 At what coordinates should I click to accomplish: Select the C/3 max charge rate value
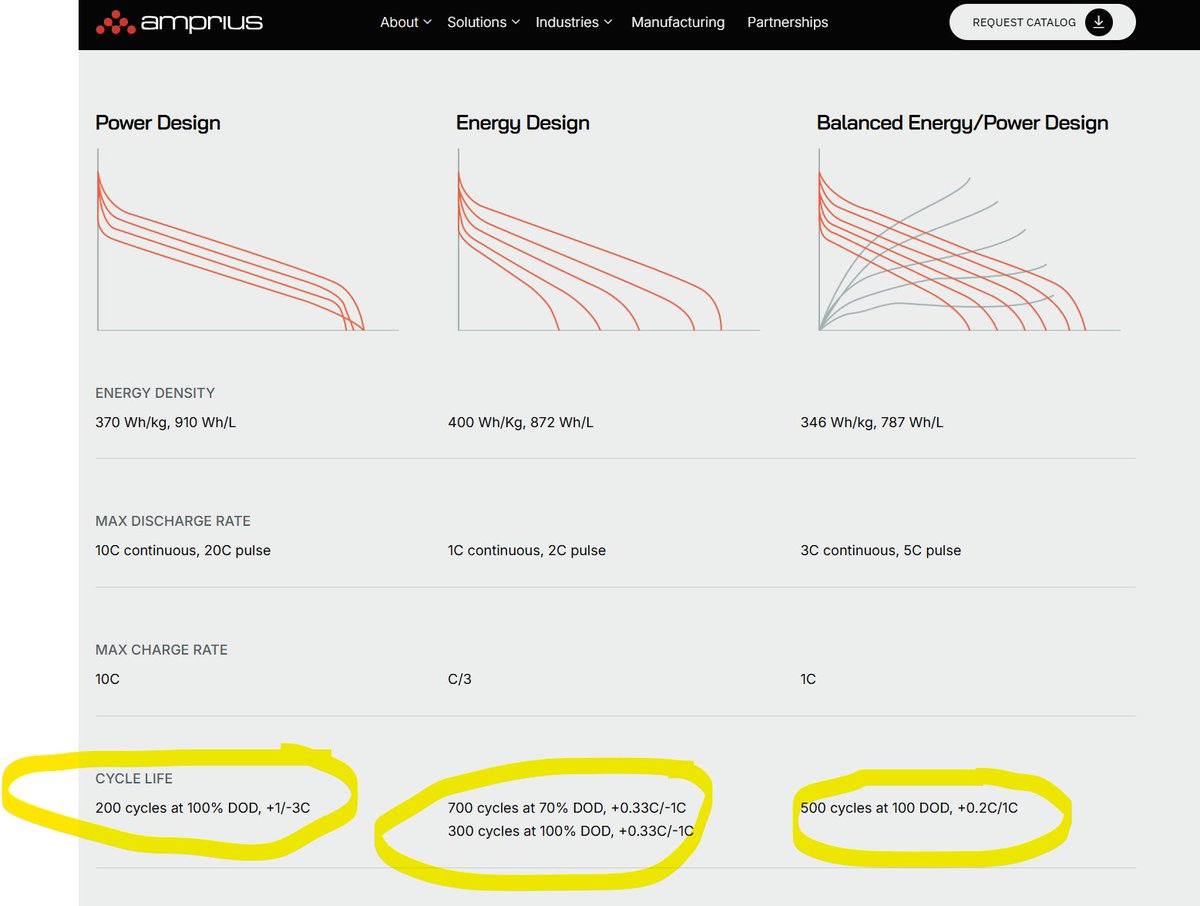click(x=460, y=679)
